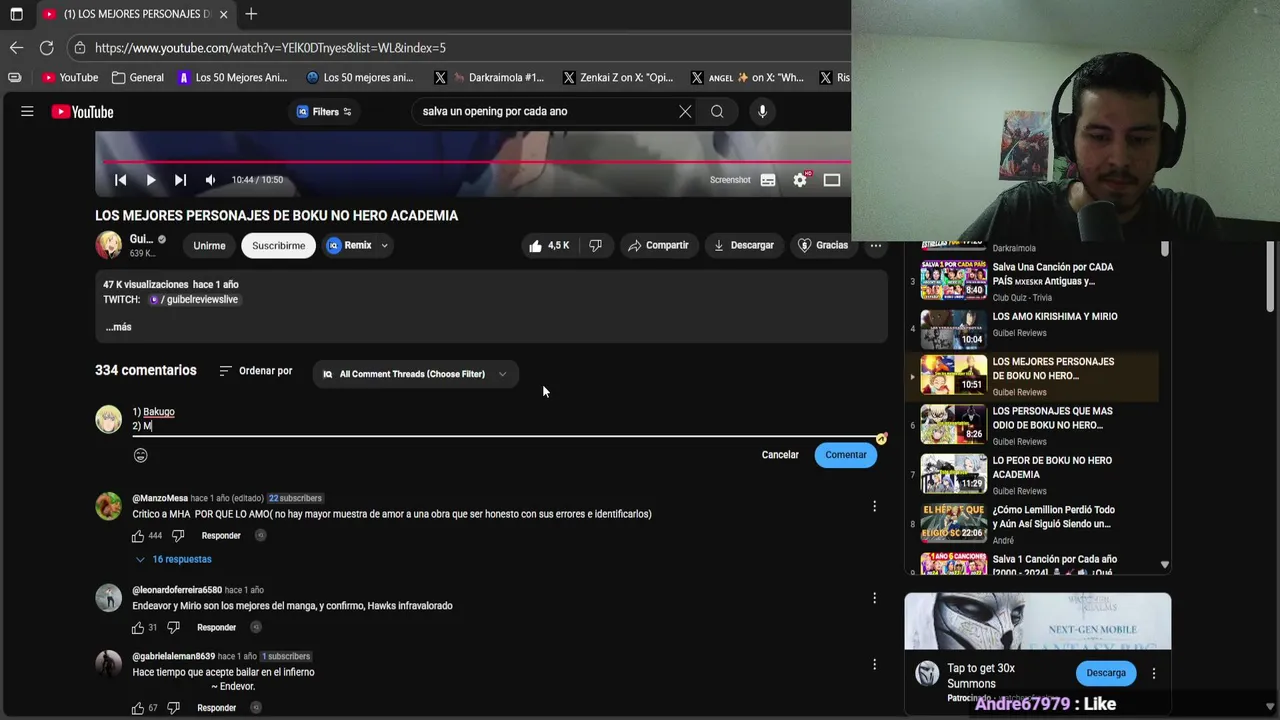
Task: Open the Darkraimola #1 bookmark
Action: pyautogui.click(x=490, y=77)
